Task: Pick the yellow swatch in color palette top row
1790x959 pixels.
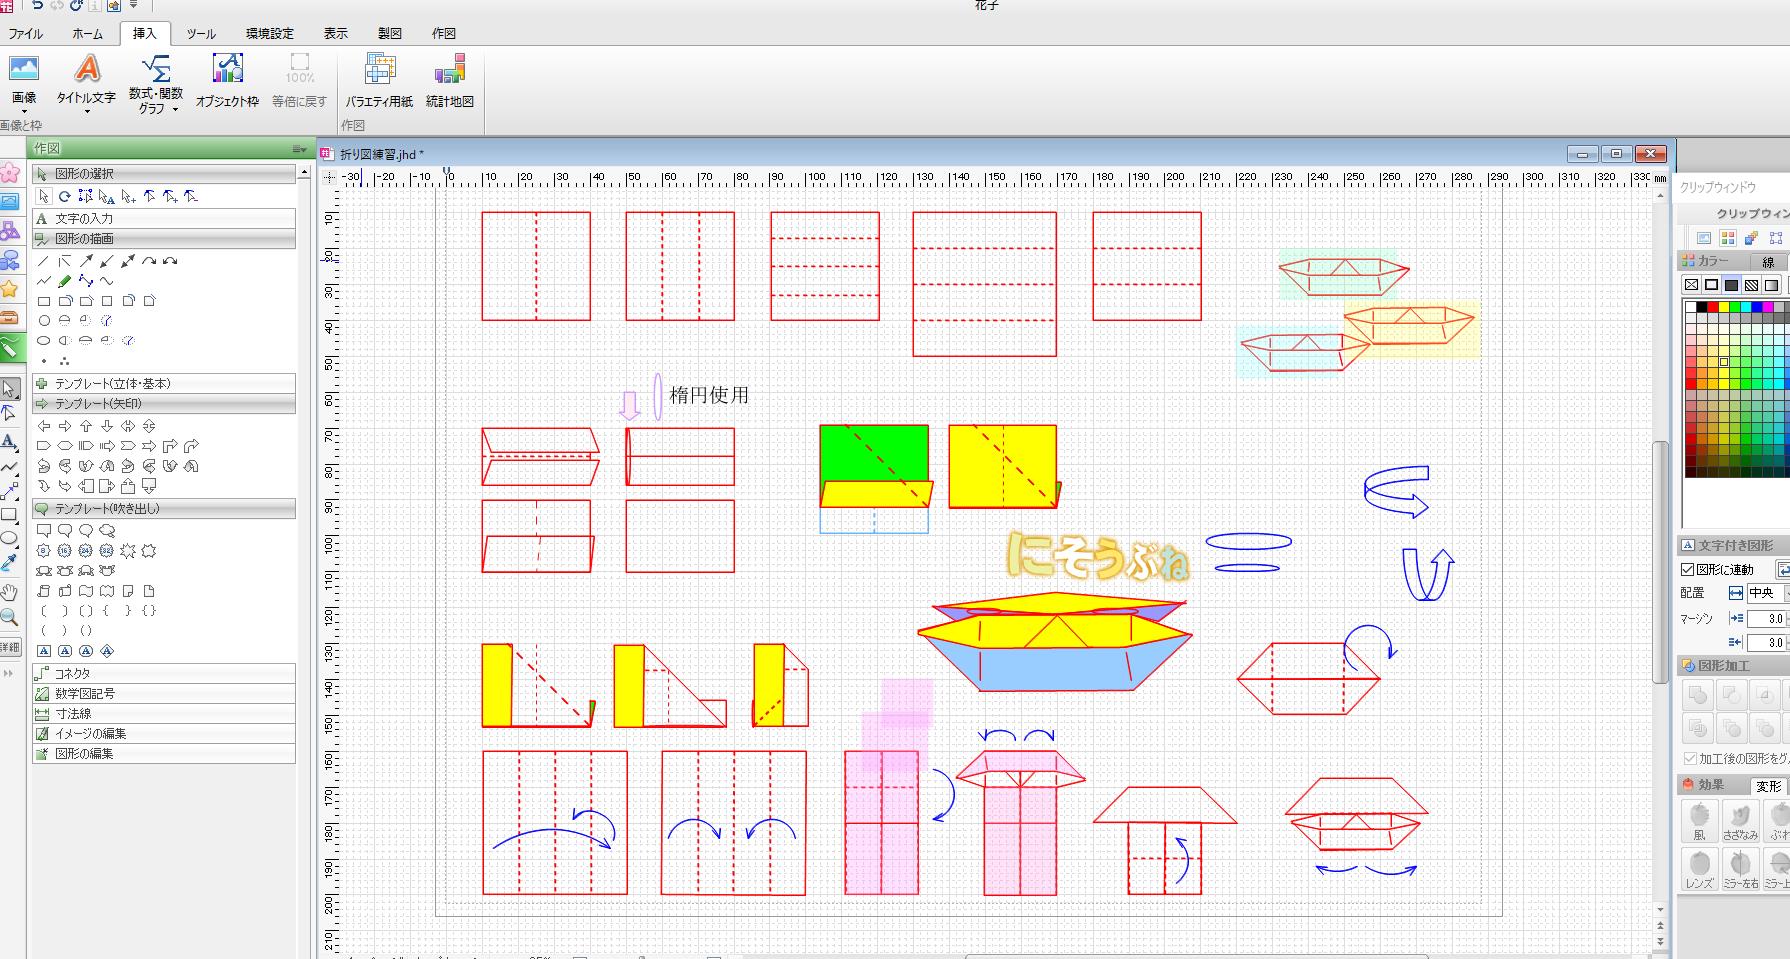Action: 1723,307
